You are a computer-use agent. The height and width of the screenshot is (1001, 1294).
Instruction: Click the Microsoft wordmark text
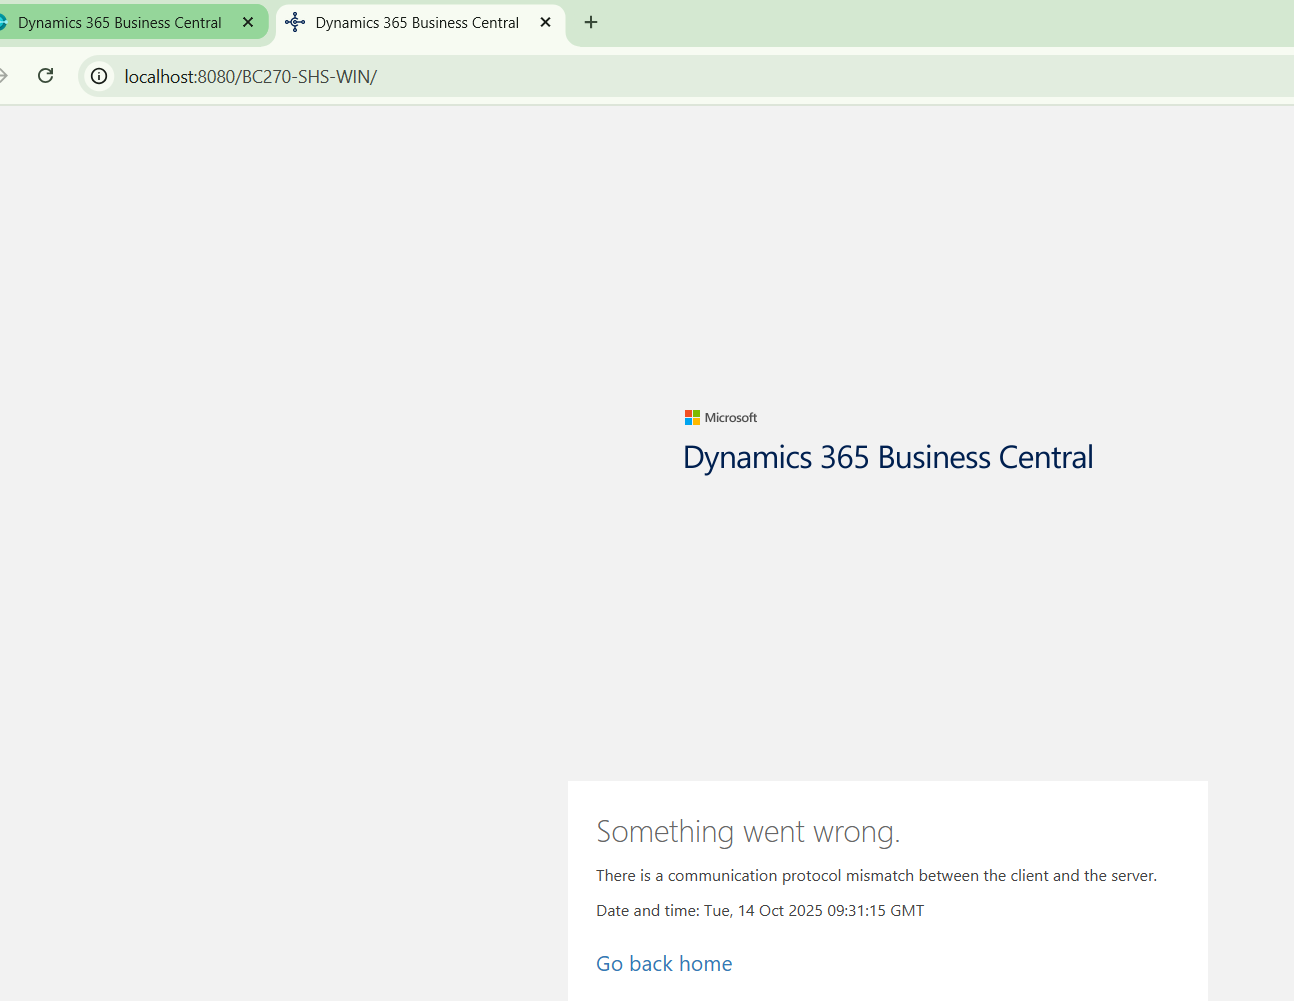[x=731, y=417]
